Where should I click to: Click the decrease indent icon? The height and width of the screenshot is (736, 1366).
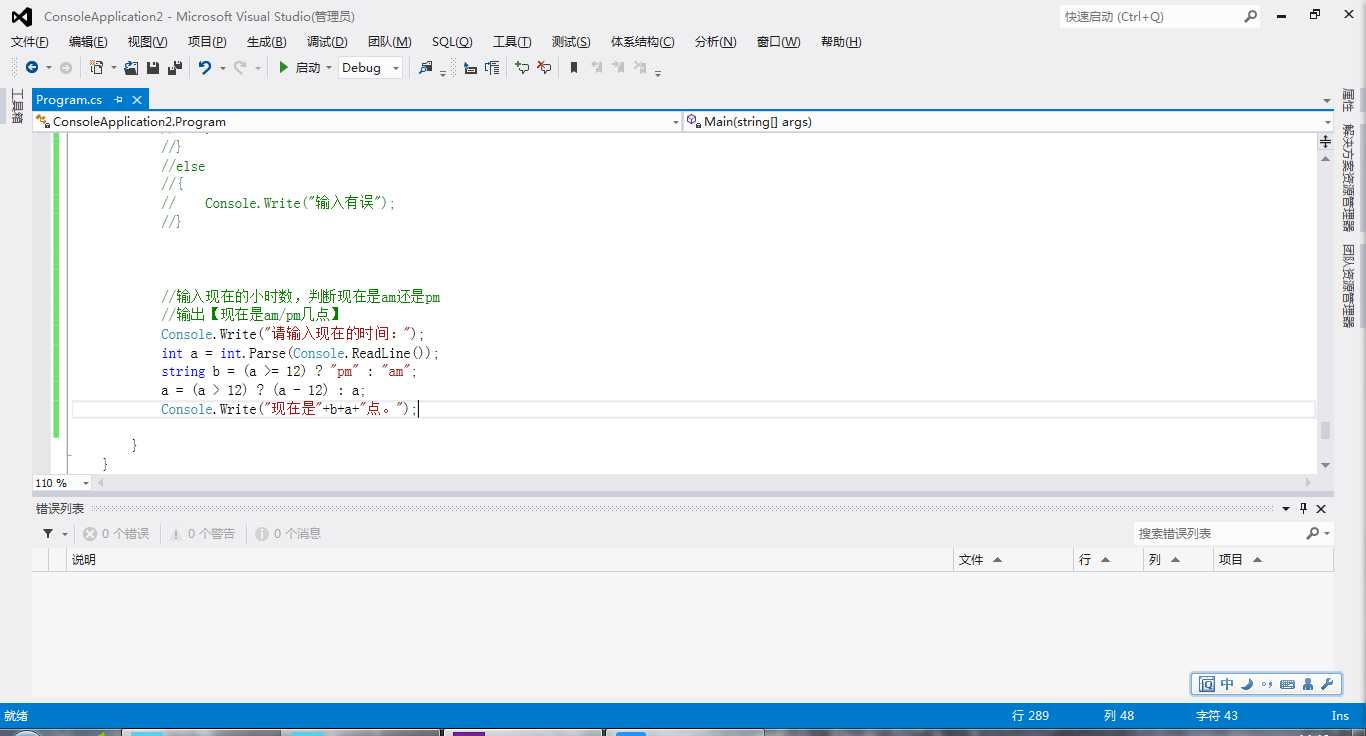pos(470,68)
